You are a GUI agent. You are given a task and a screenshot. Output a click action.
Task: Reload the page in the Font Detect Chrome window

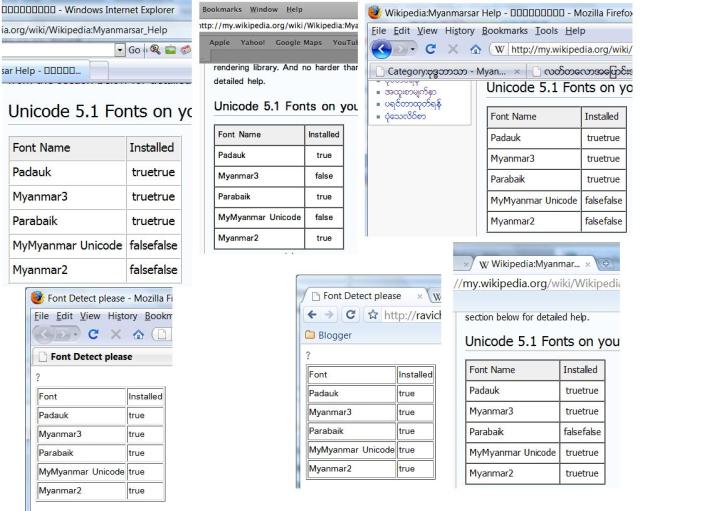[x=351, y=315]
